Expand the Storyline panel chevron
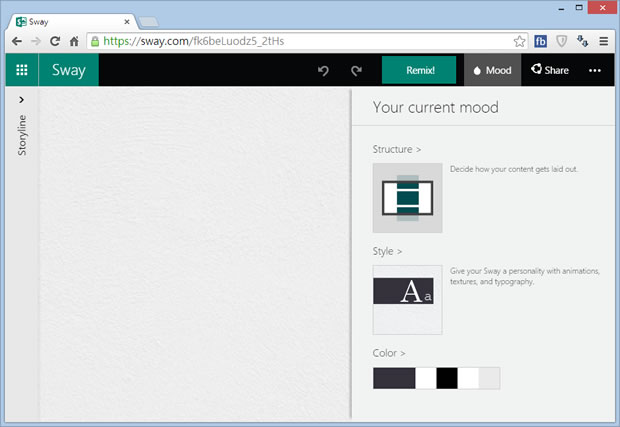This screenshot has height=427, width=620. pos(21,100)
